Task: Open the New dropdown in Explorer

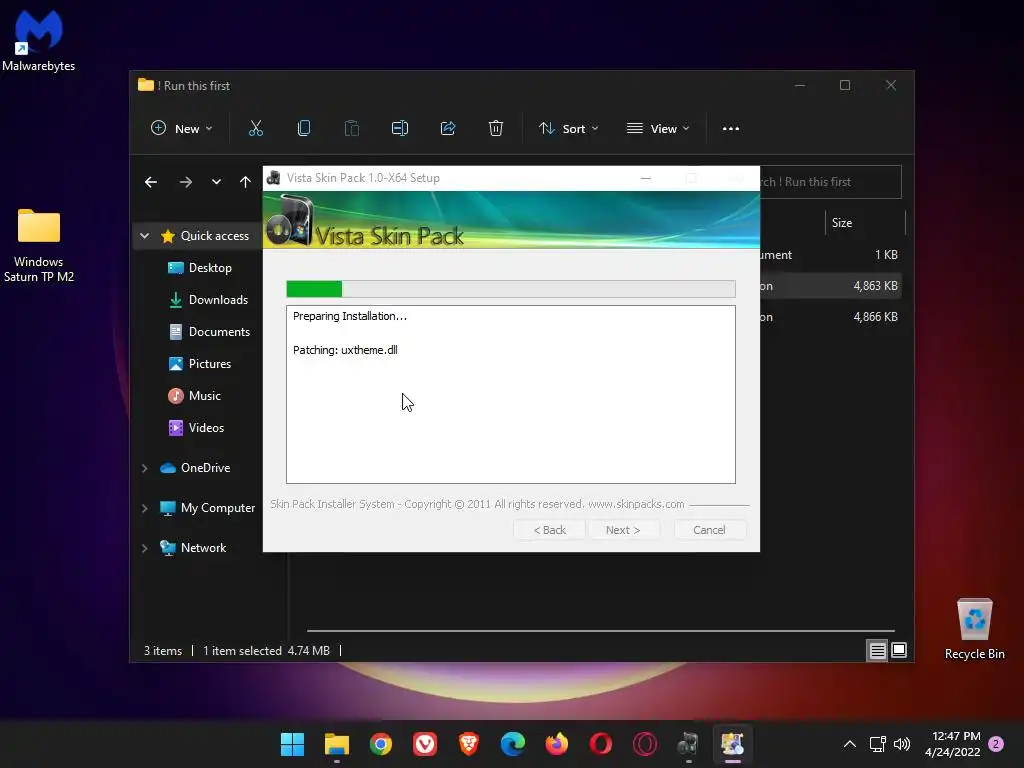Action: (182, 129)
